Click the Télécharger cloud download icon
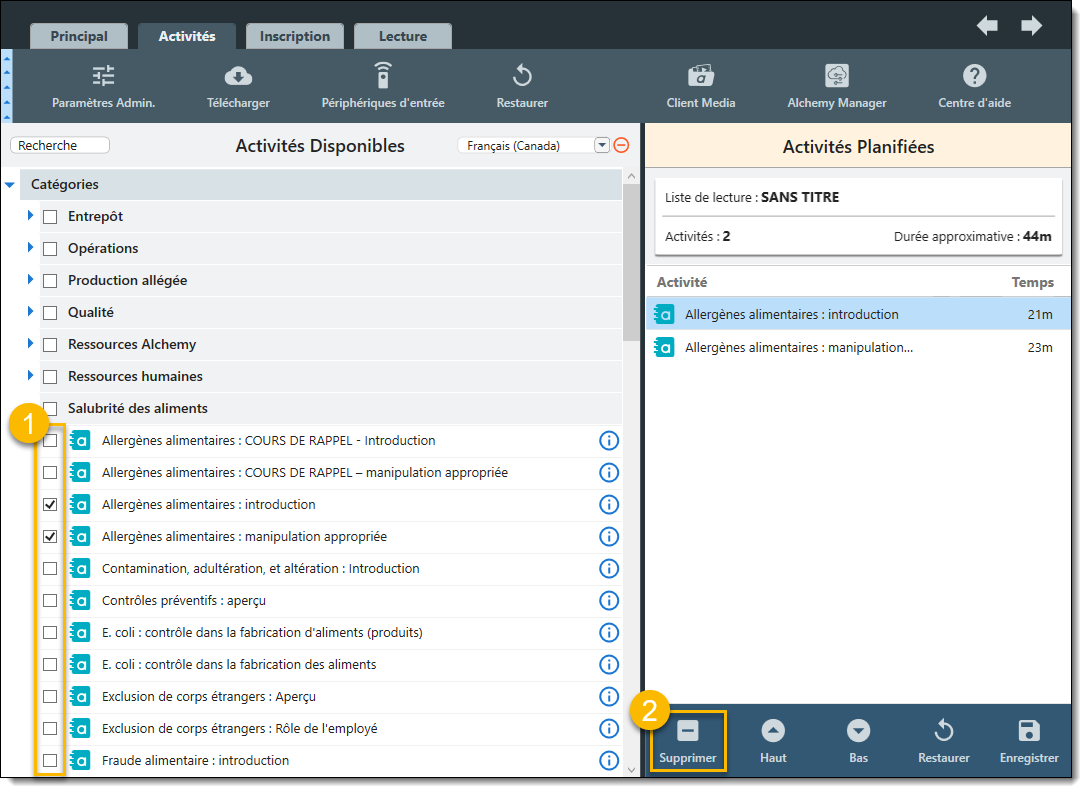Image resolution: width=1087 pixels, height=793 pixels. pyautogui.click(x=238, y=76)
